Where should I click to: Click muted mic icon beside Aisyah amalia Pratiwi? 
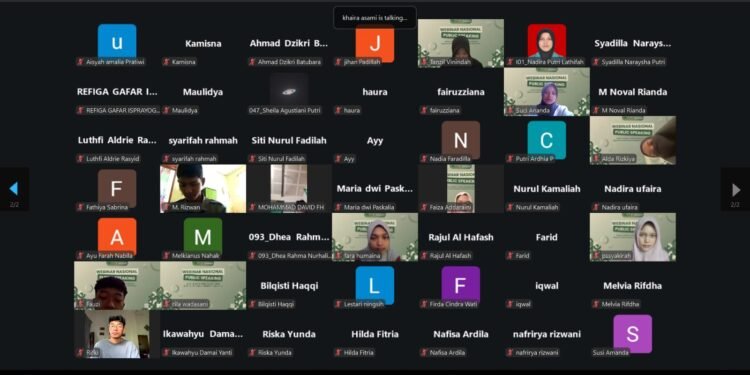(80, 62)
